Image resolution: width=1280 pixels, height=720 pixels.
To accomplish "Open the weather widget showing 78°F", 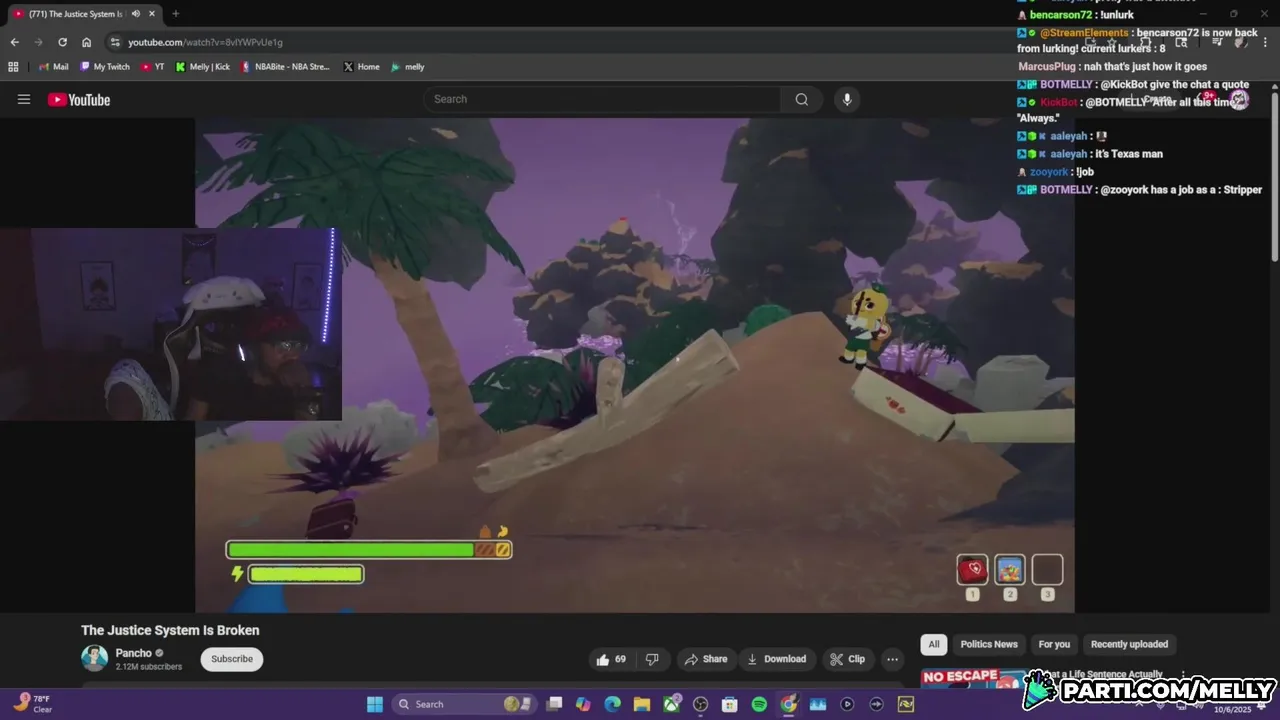I will (30, 704).
